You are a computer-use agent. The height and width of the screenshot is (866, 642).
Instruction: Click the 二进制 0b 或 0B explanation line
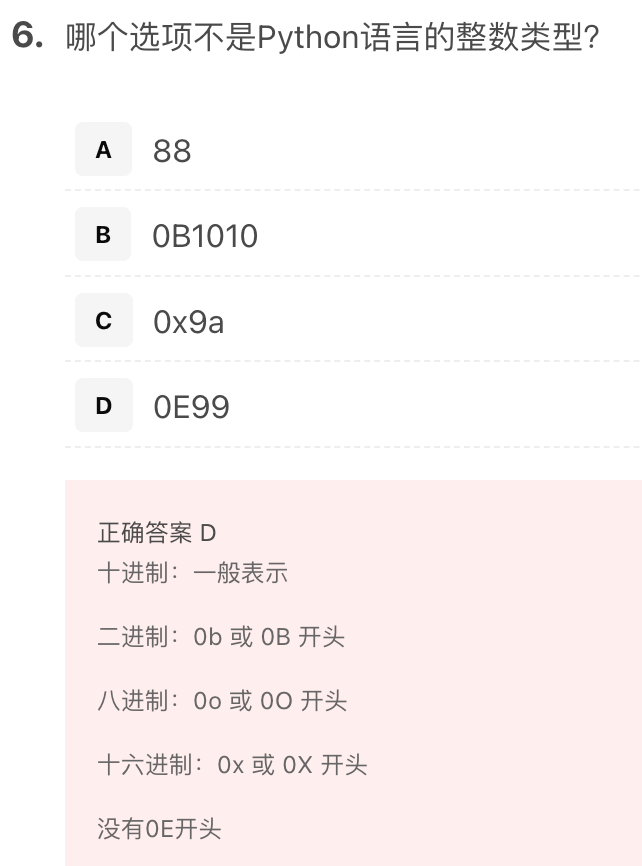(x=220, y=637)
